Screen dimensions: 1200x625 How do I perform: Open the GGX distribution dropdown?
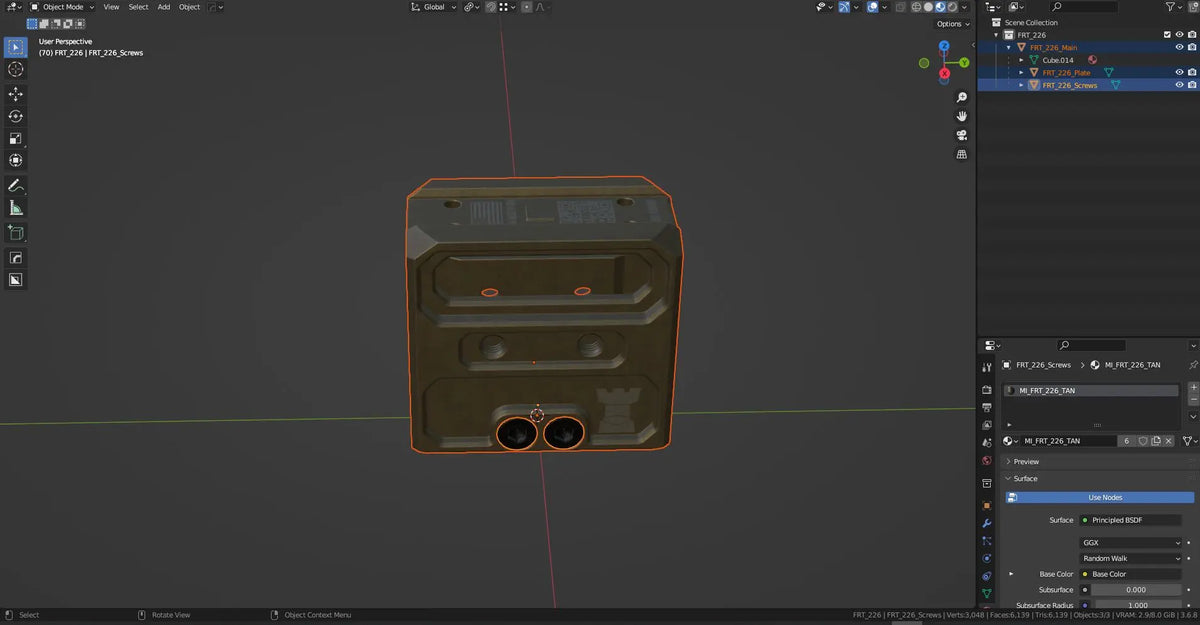tap(1131, 542)
